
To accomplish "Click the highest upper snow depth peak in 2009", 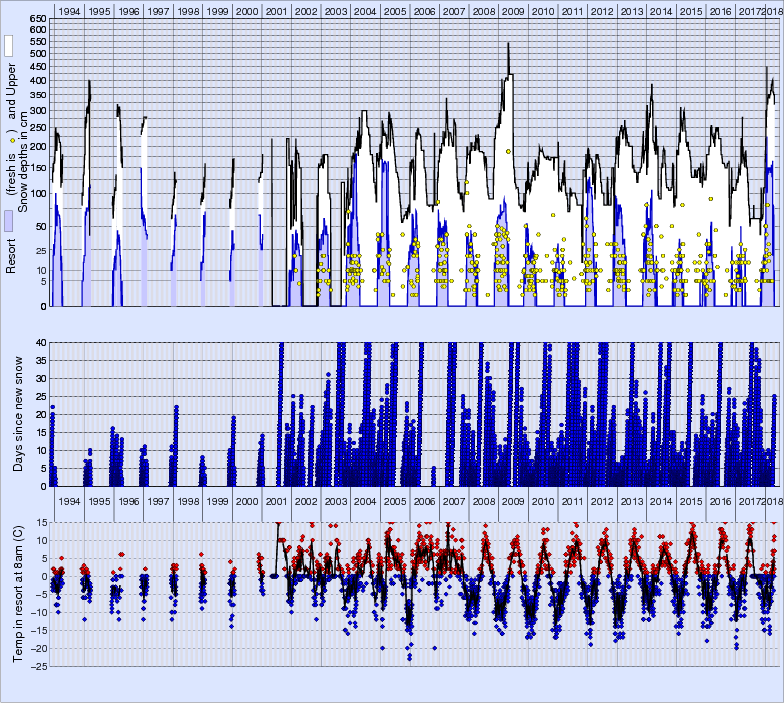I will pyautogui.click(x=508, y=45).
